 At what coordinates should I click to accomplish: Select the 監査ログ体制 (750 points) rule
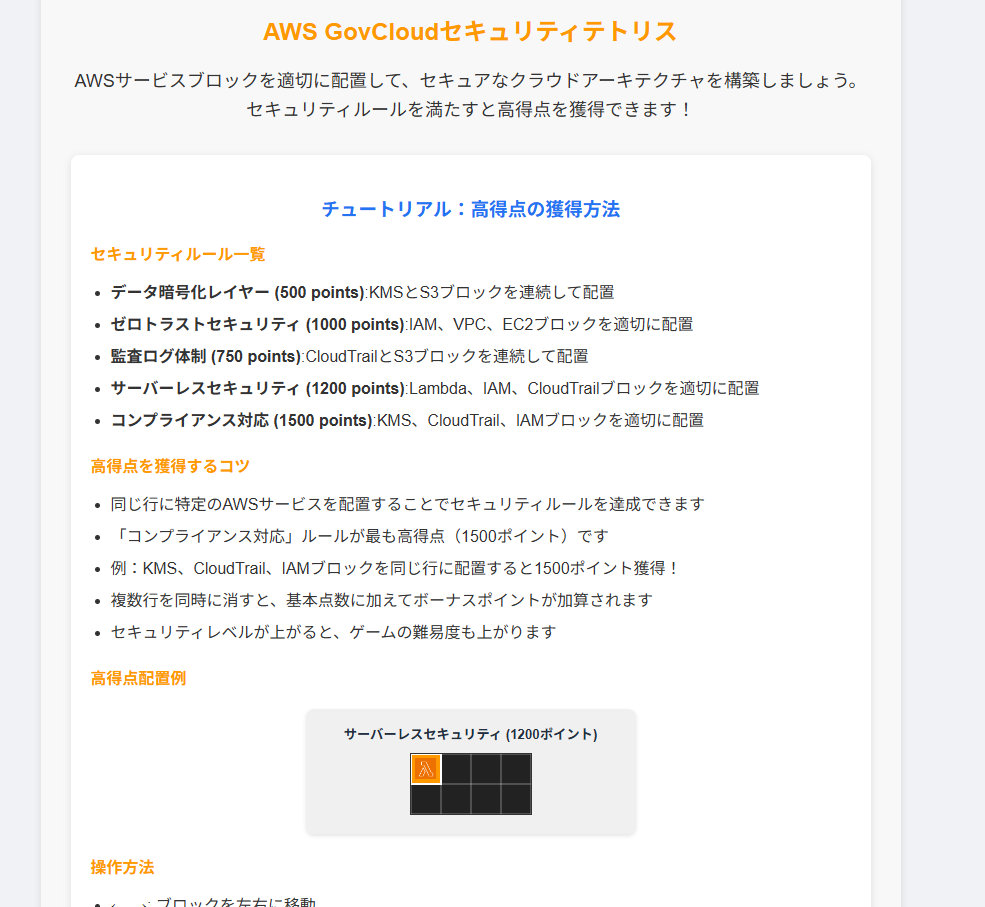[x=349, y=356]
